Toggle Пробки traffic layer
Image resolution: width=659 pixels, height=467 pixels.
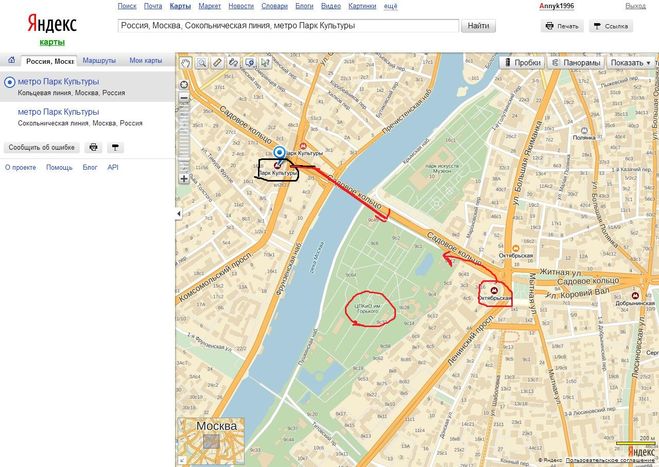tap(522, 63)
